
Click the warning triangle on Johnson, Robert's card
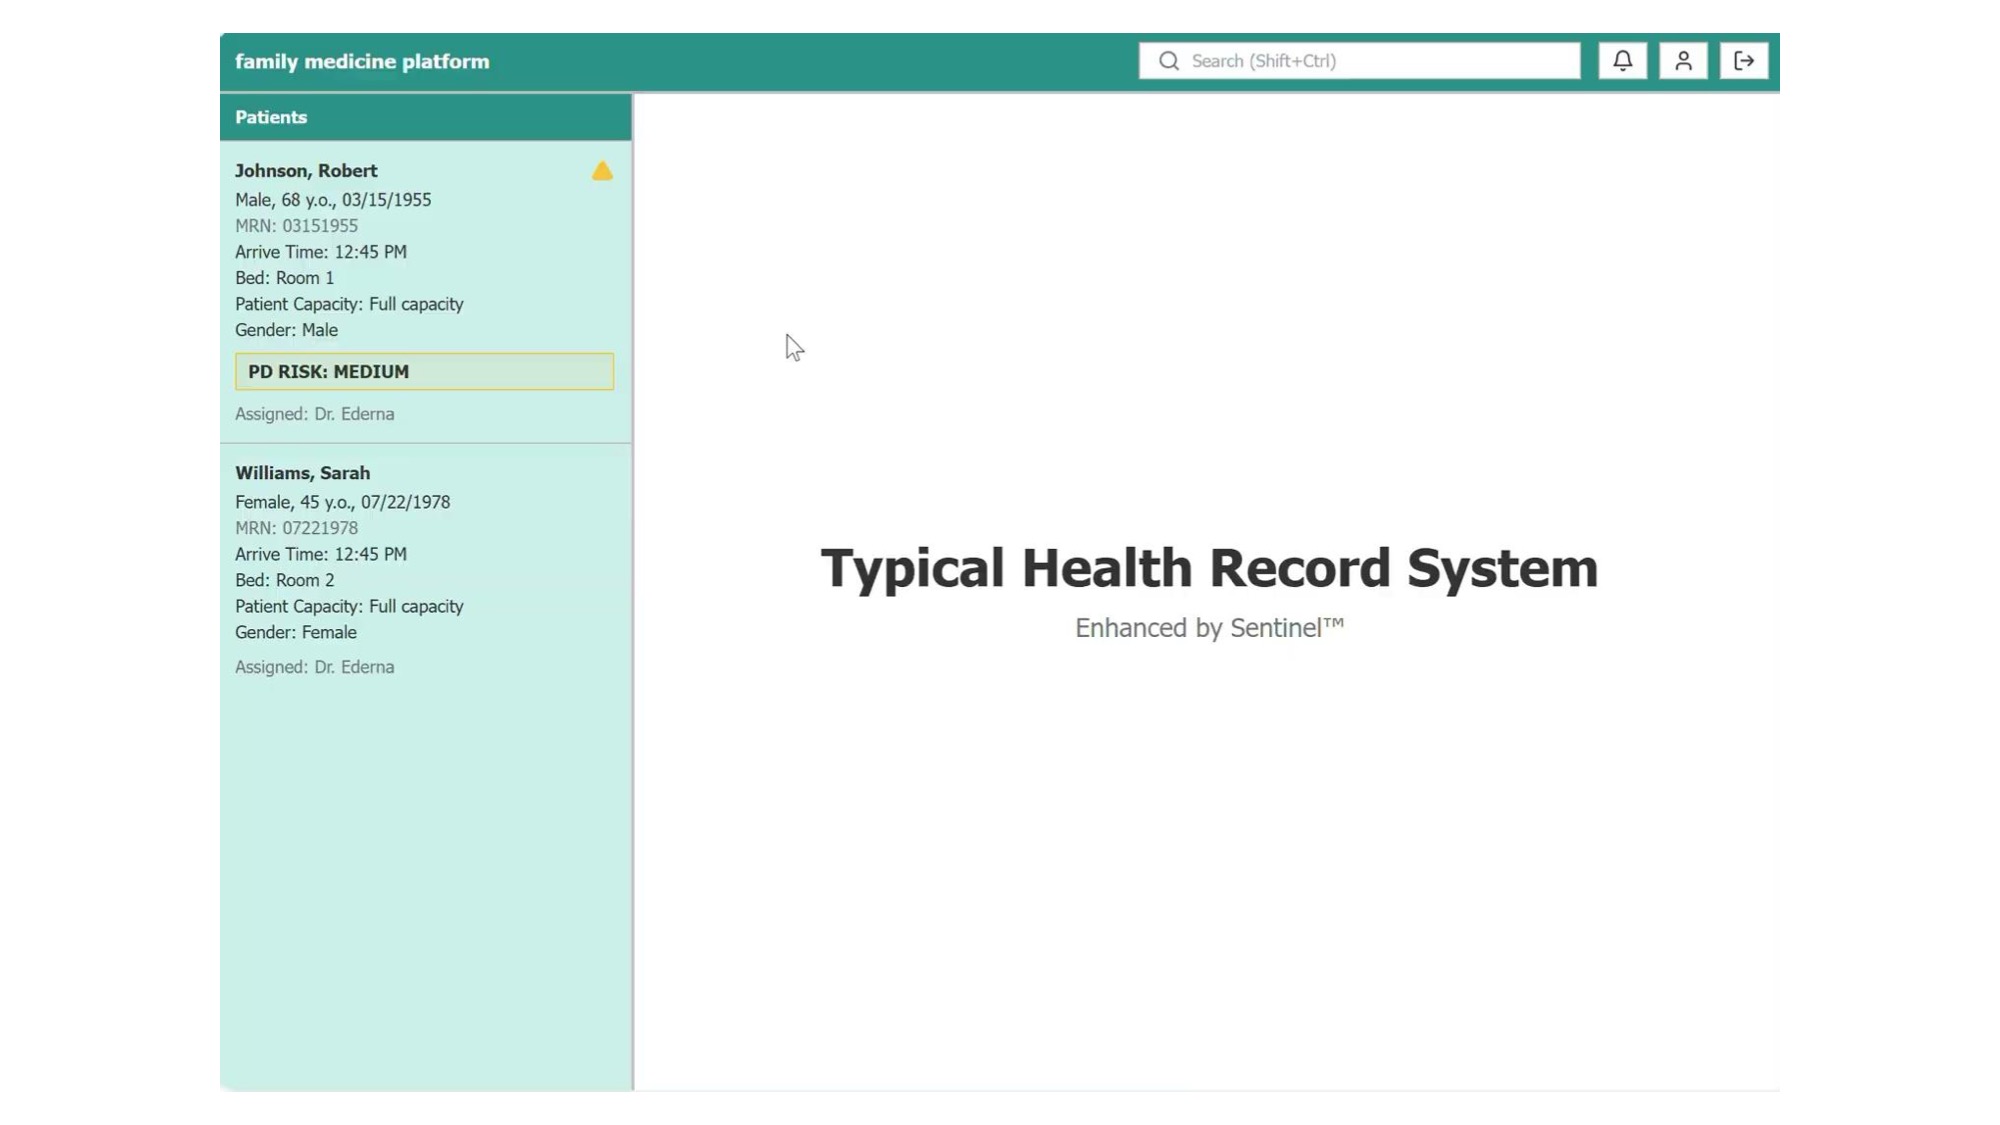(603, 170)
